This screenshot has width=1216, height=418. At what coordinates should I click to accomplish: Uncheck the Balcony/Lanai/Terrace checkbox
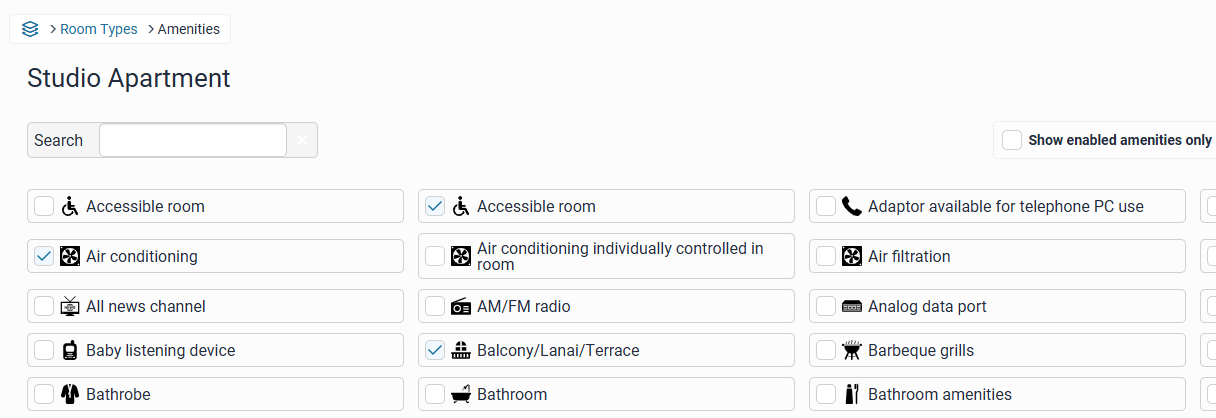pyautogui.click(x=435, y=351)
